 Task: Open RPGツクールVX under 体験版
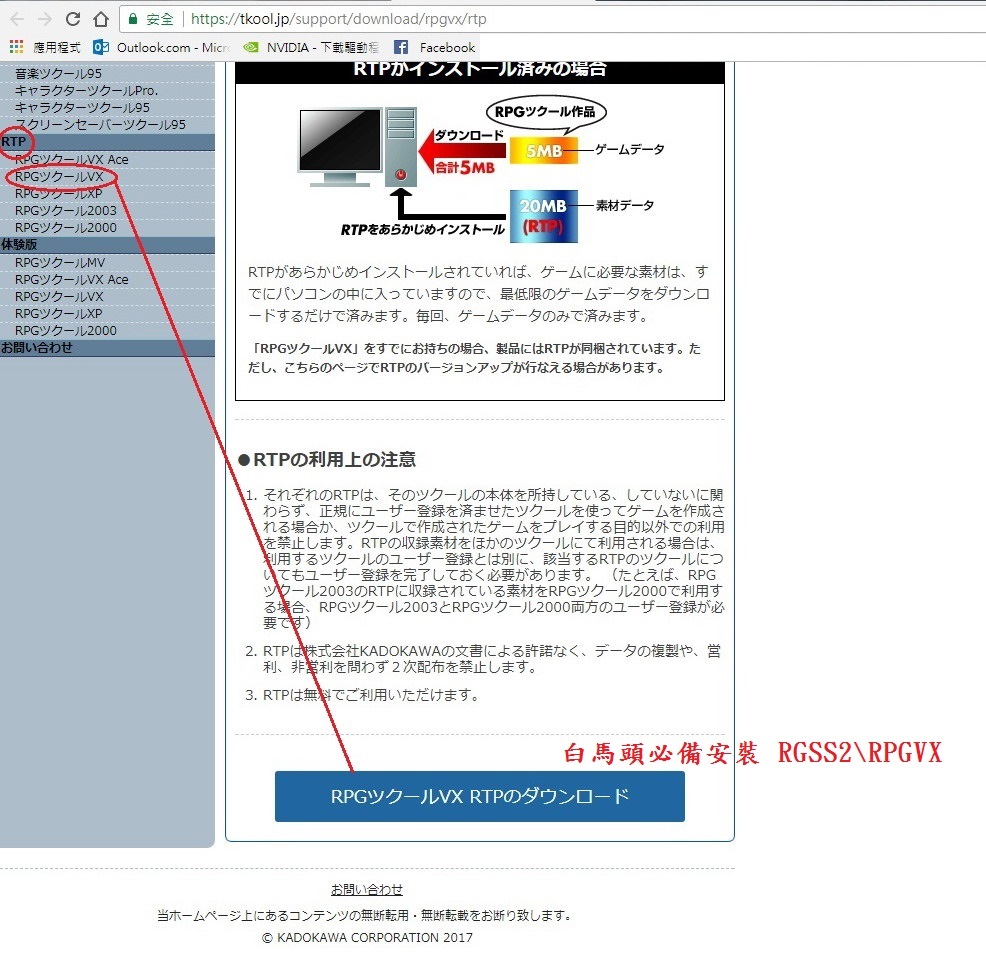click(59, 296)
